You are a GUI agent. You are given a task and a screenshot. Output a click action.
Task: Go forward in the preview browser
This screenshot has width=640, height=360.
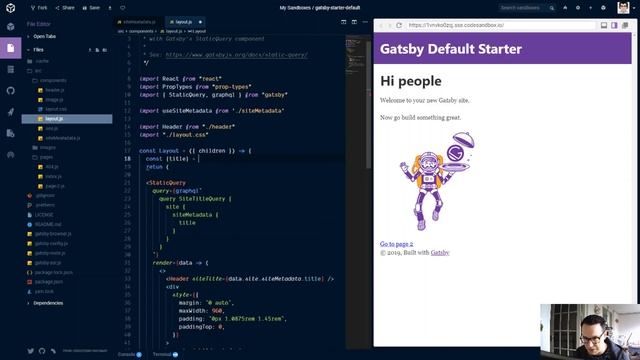(x=389, y=25)
